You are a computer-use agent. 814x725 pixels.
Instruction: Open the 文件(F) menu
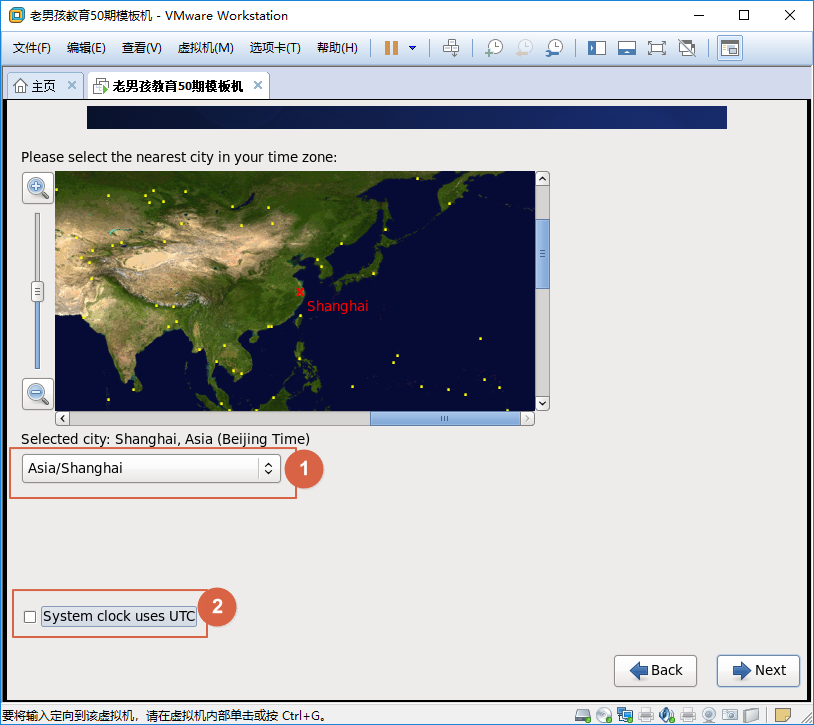(x=32, y=48)
